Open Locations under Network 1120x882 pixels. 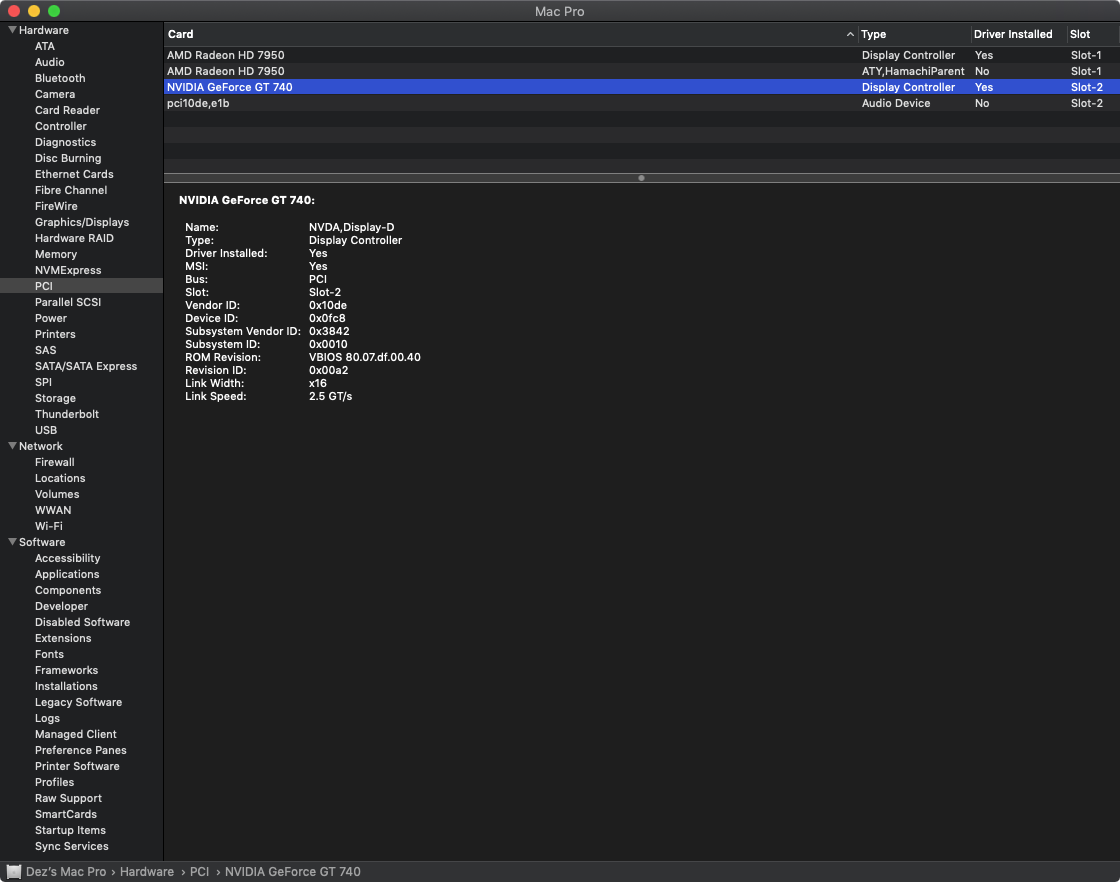click(60, 478)
